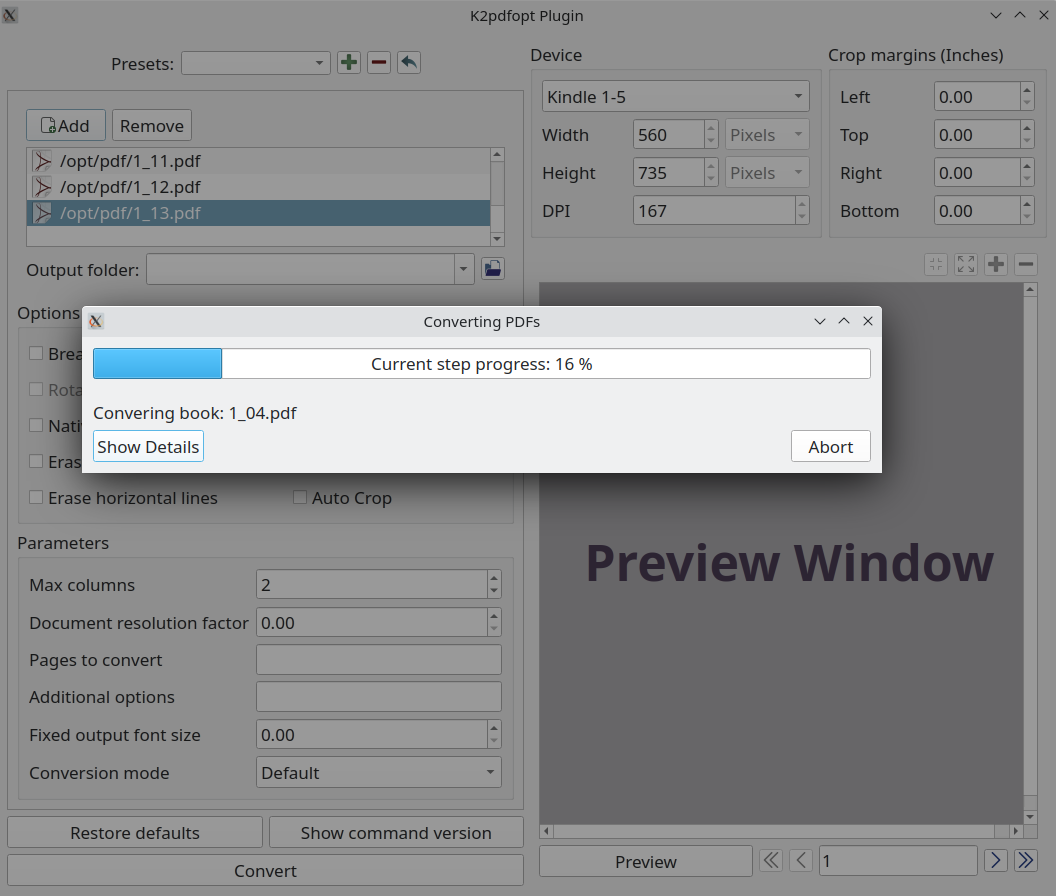Abort the PDF conversion
The image size is (1056, 896).
[x=830, y=447]
